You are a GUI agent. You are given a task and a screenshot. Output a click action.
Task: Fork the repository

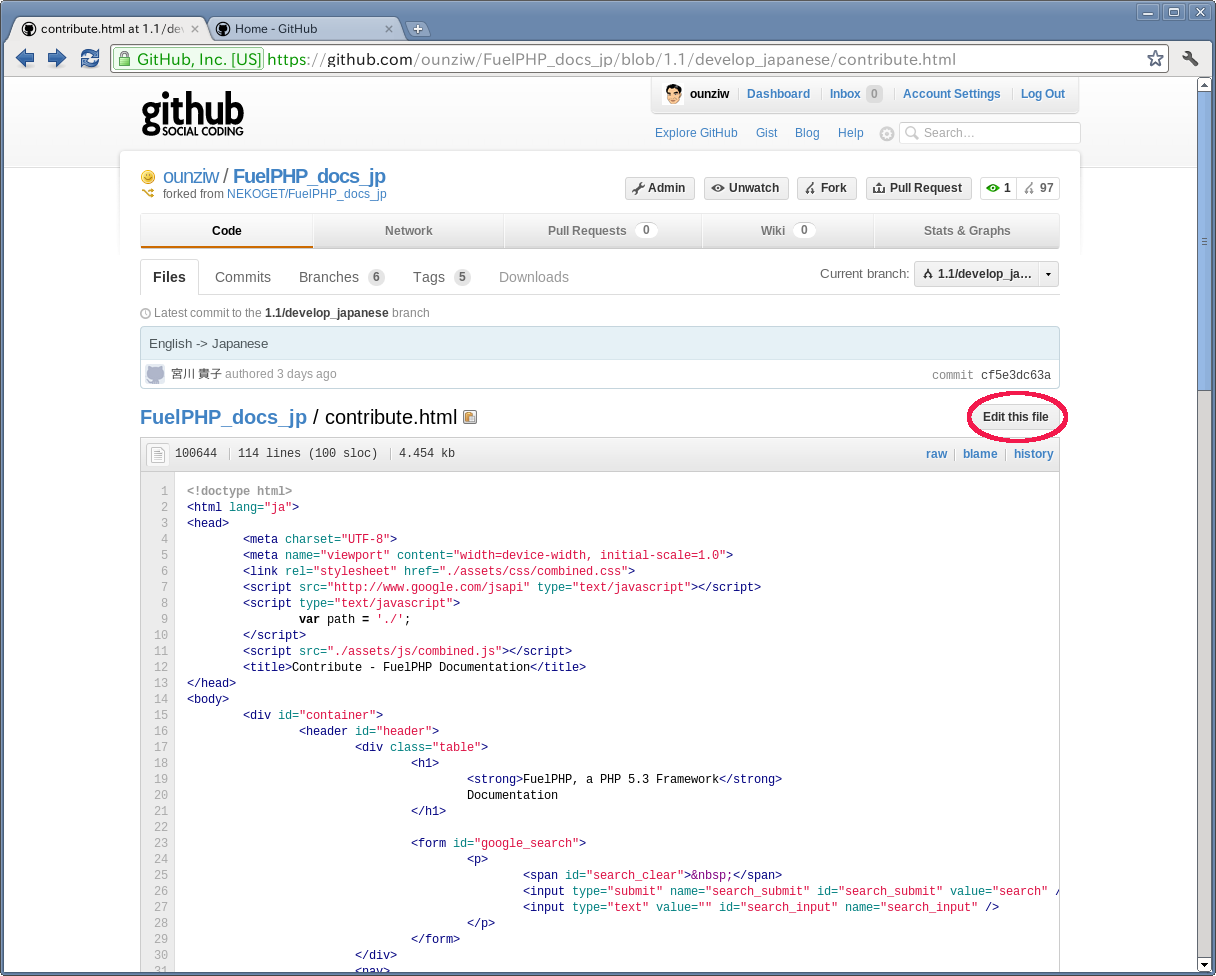(x=826, y=188)
